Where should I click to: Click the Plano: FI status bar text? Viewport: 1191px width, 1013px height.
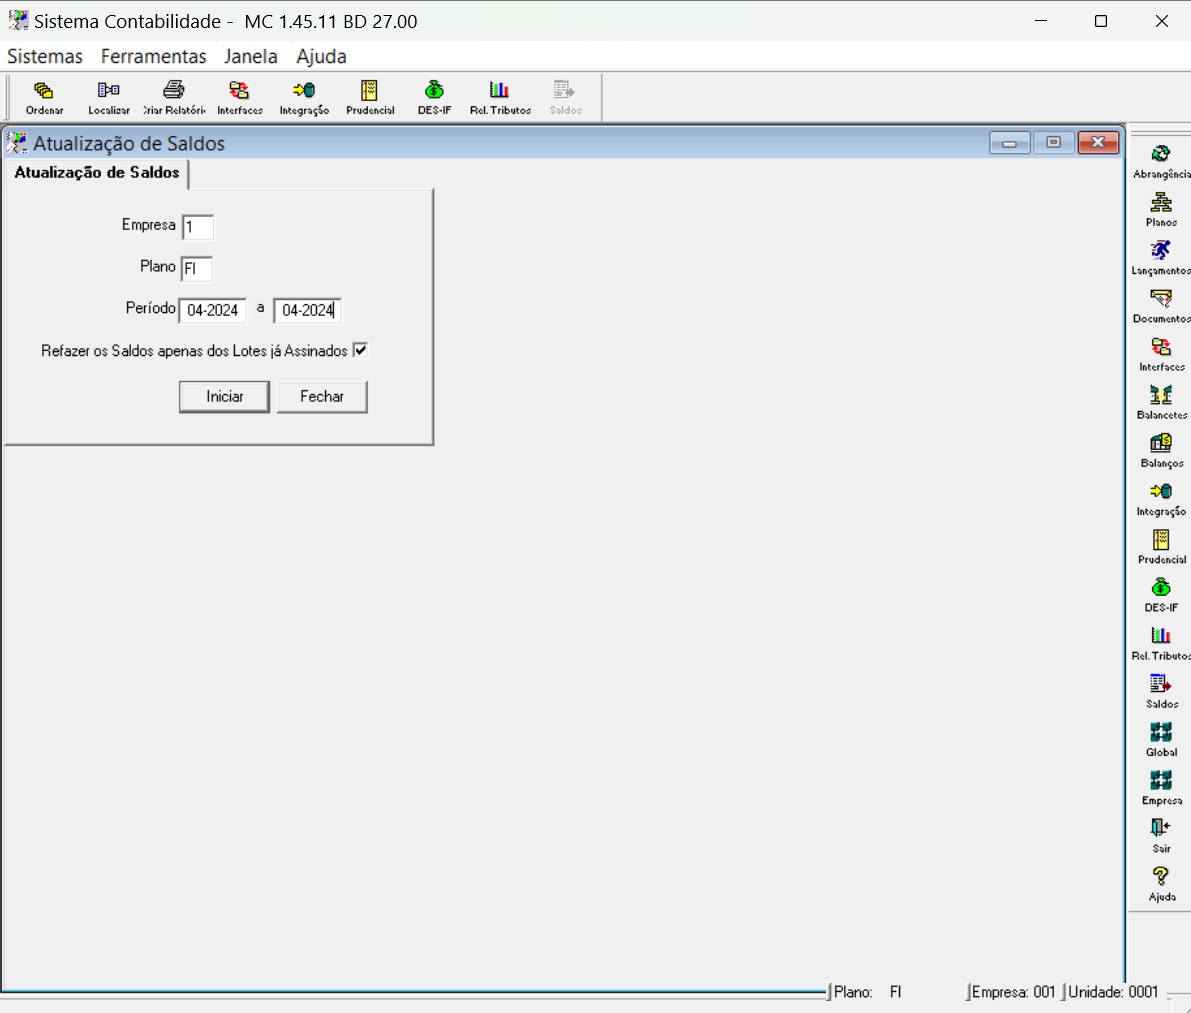[867, 992]
